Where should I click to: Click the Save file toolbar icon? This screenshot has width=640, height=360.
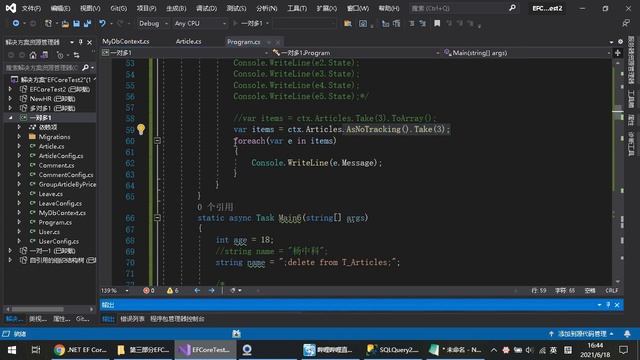76,24
